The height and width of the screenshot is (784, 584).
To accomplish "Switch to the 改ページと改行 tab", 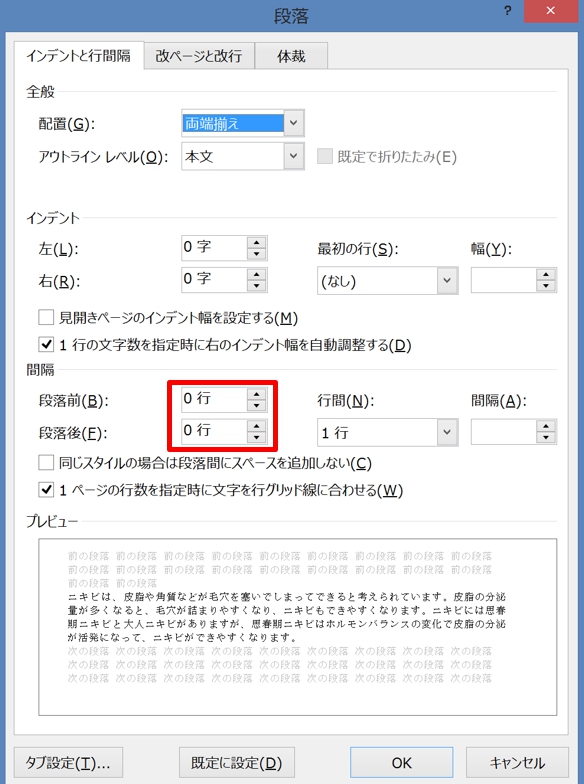I will point(199,56).
